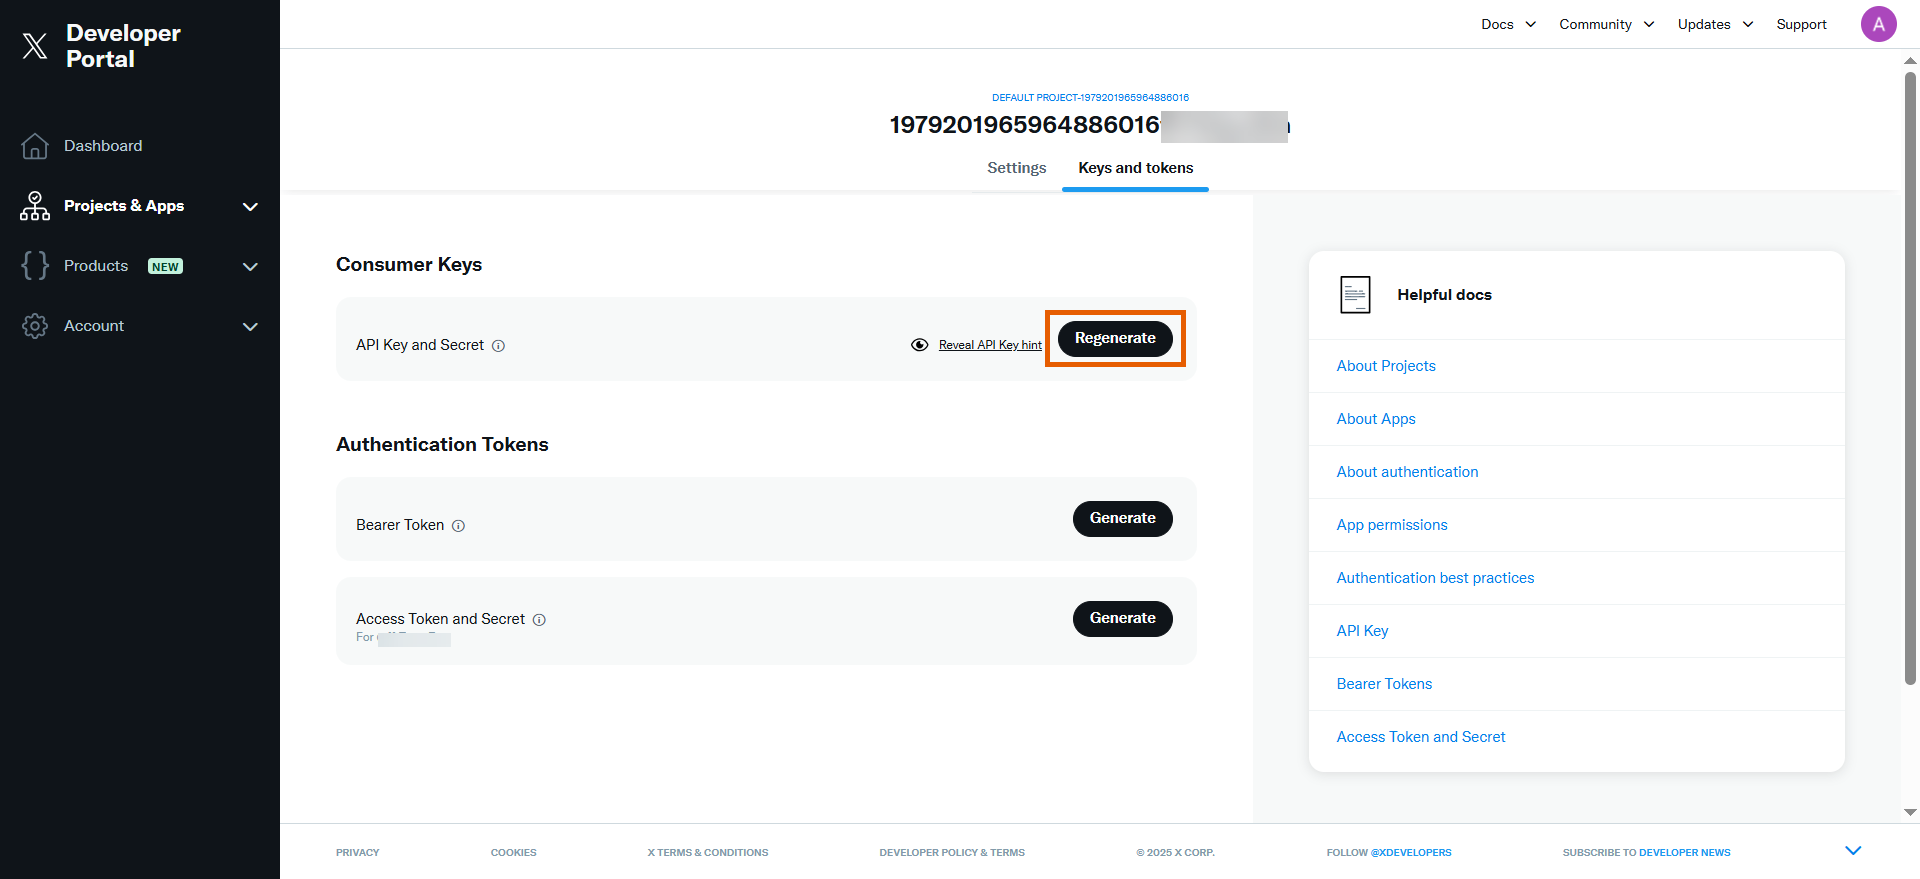
Task: Expand the Projects & Apps chevron
Action: 250,207
